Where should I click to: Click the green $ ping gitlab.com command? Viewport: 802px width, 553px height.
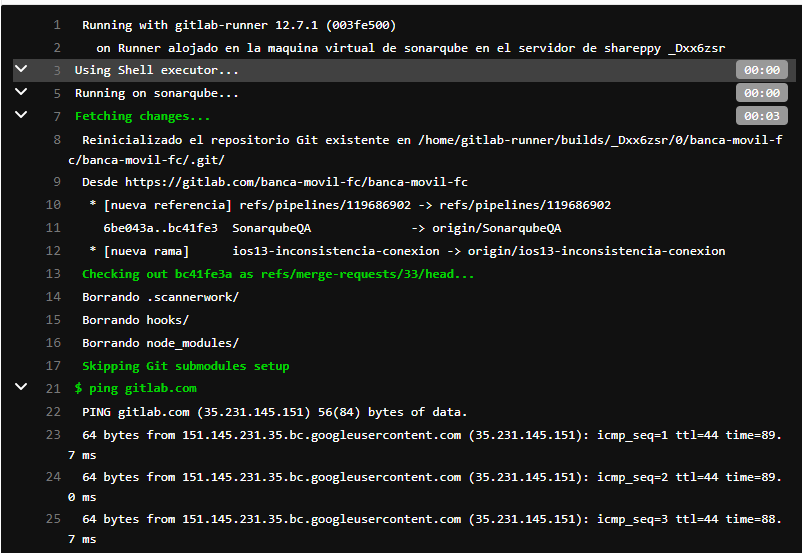[x=135, y=388]
